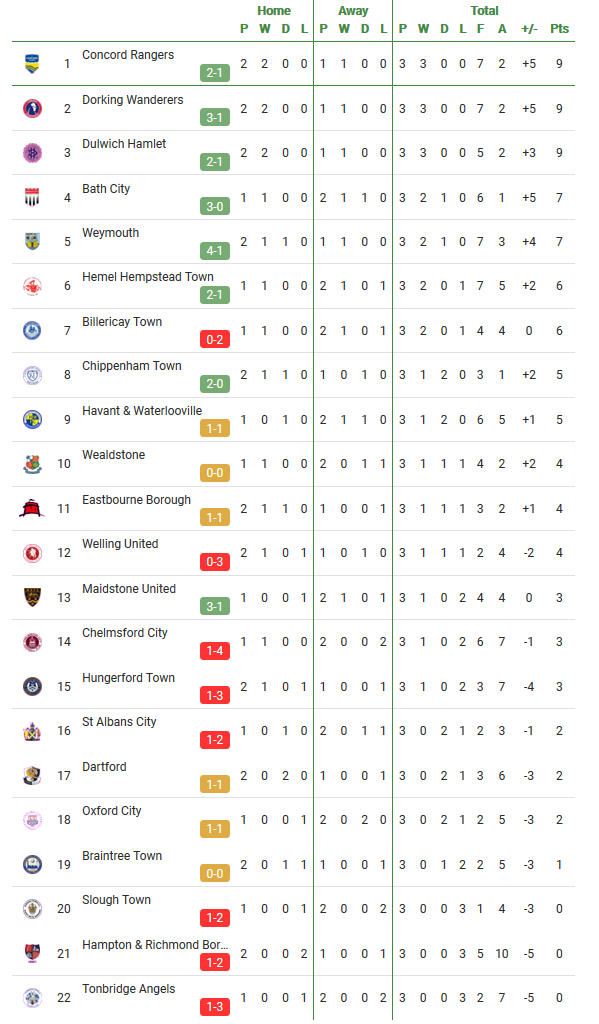Screen dimensions: 599x1024
Task: Open Chelmsford City 1-4 loss badge
Action: (215, 650)
